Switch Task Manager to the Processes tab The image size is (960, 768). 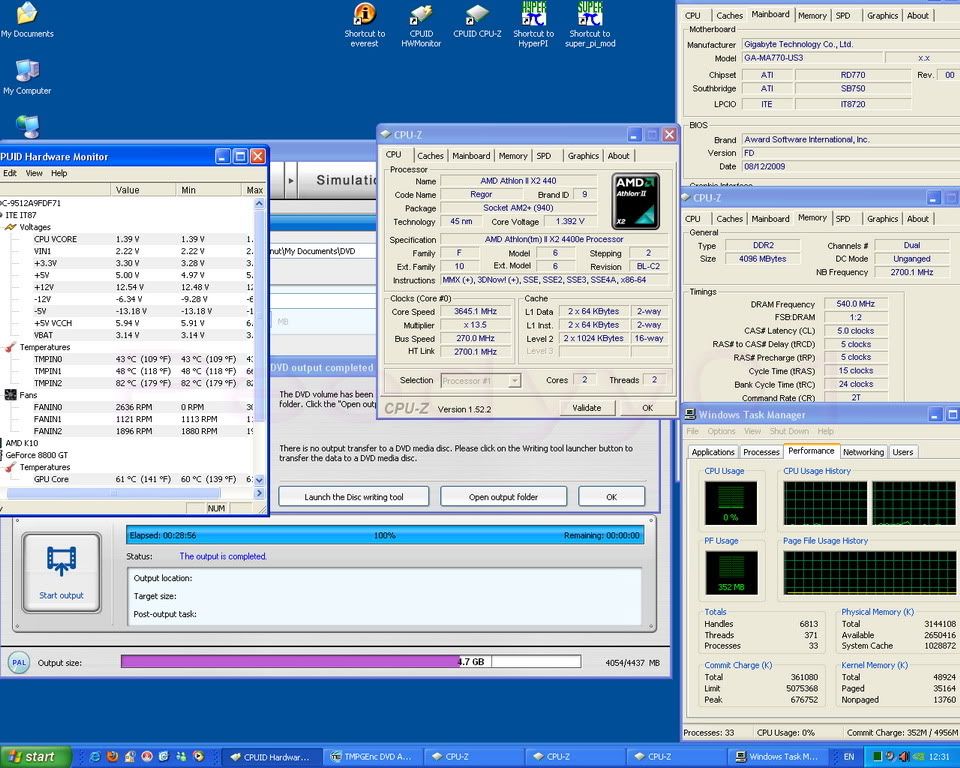click(x=761, y=452)
